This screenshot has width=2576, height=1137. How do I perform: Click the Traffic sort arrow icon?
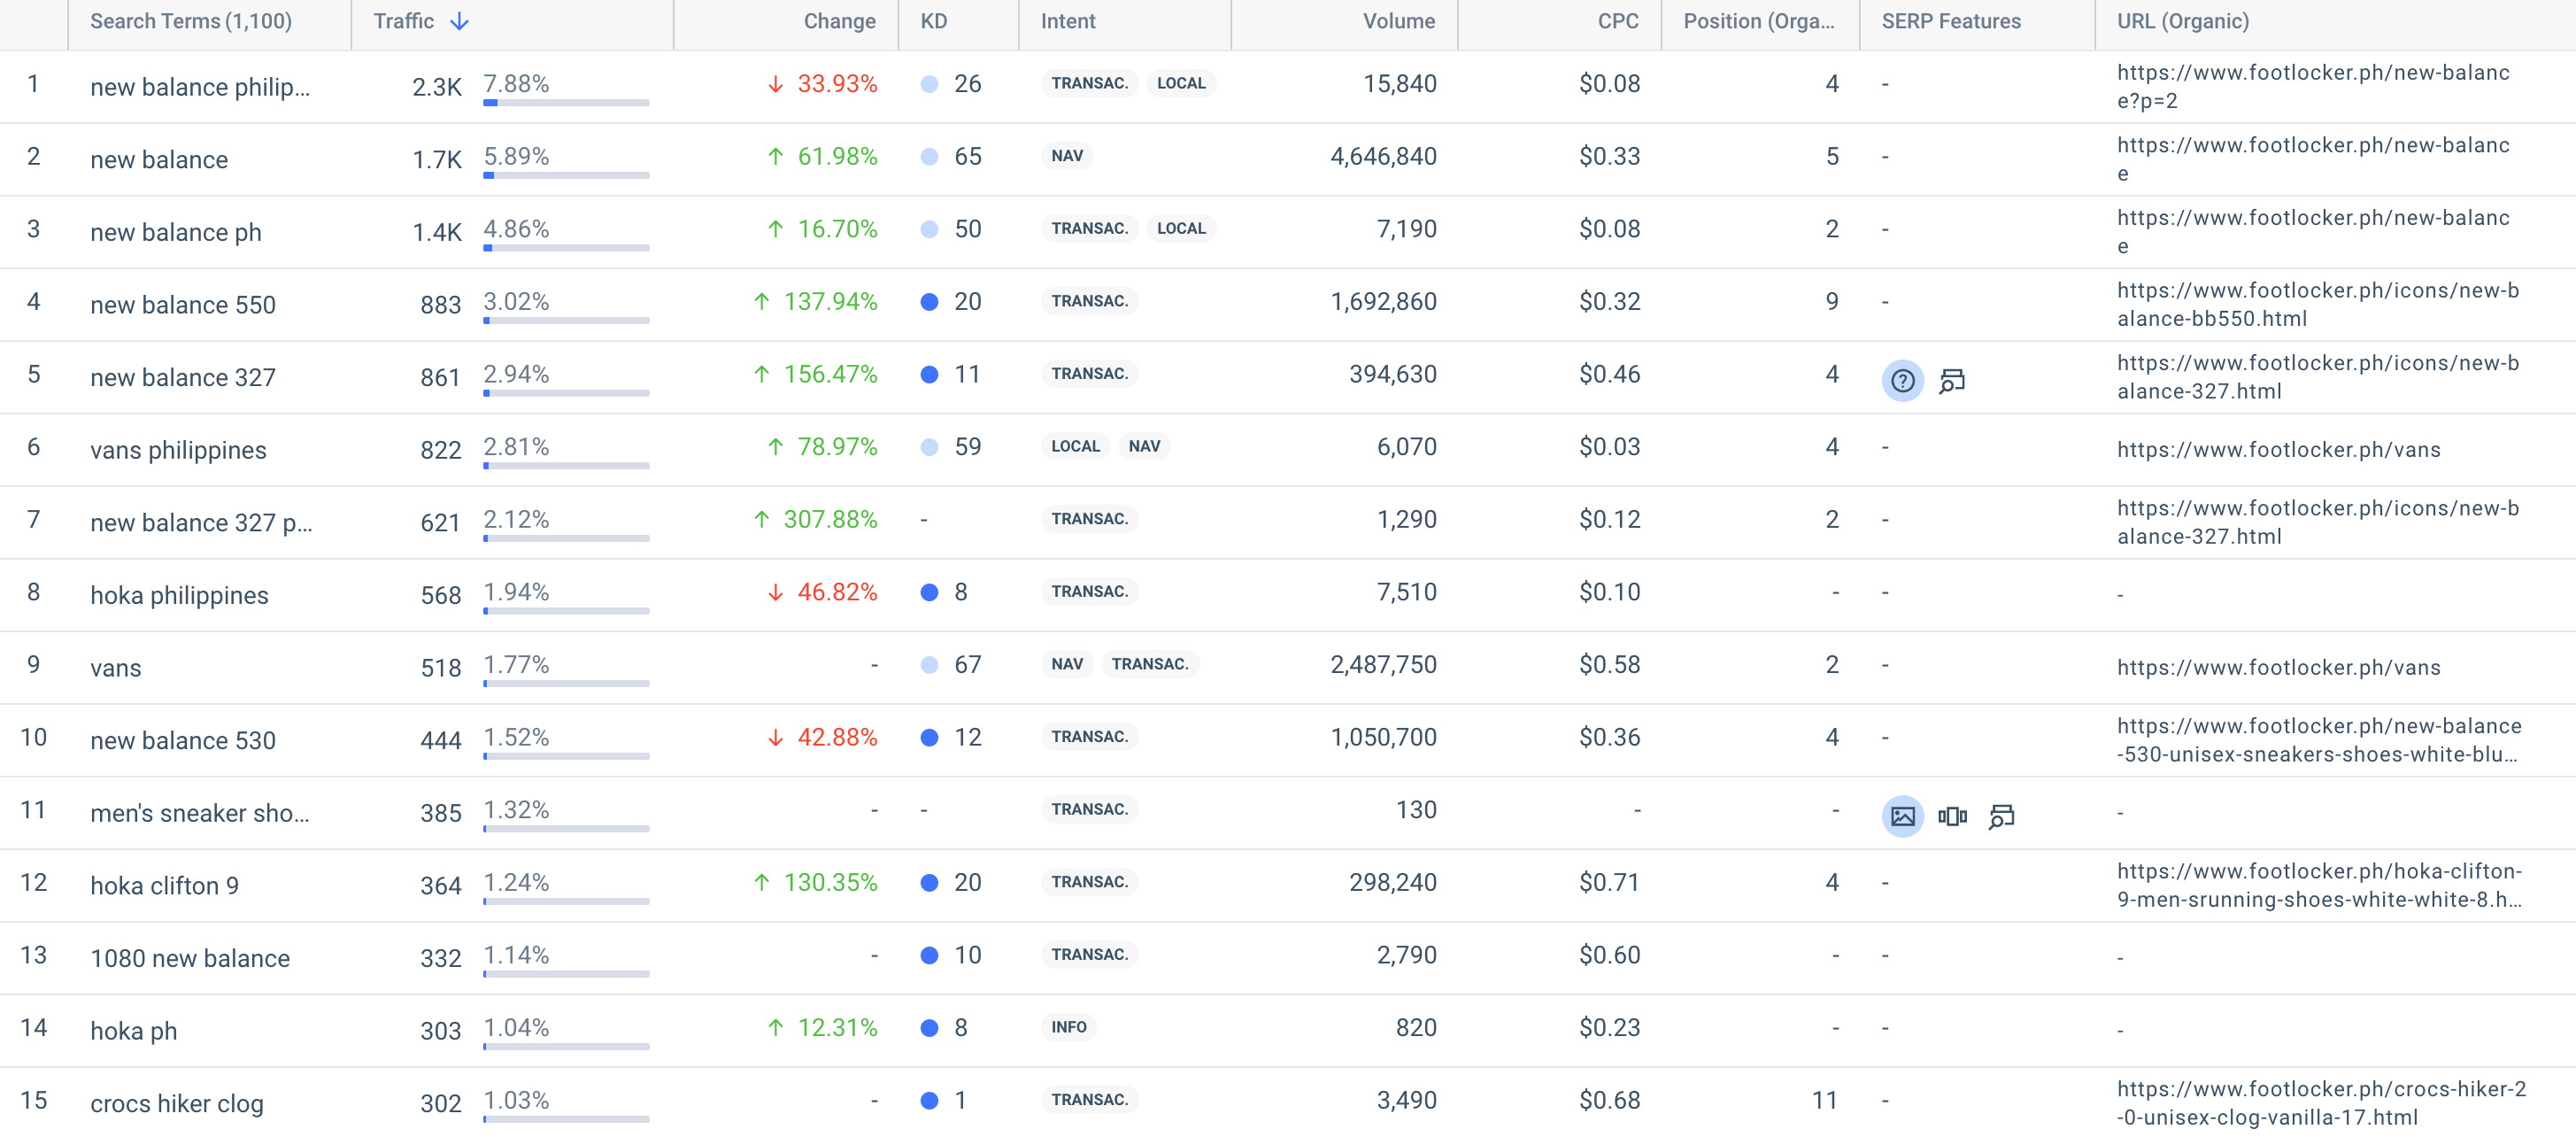click(x=459, y=21)
